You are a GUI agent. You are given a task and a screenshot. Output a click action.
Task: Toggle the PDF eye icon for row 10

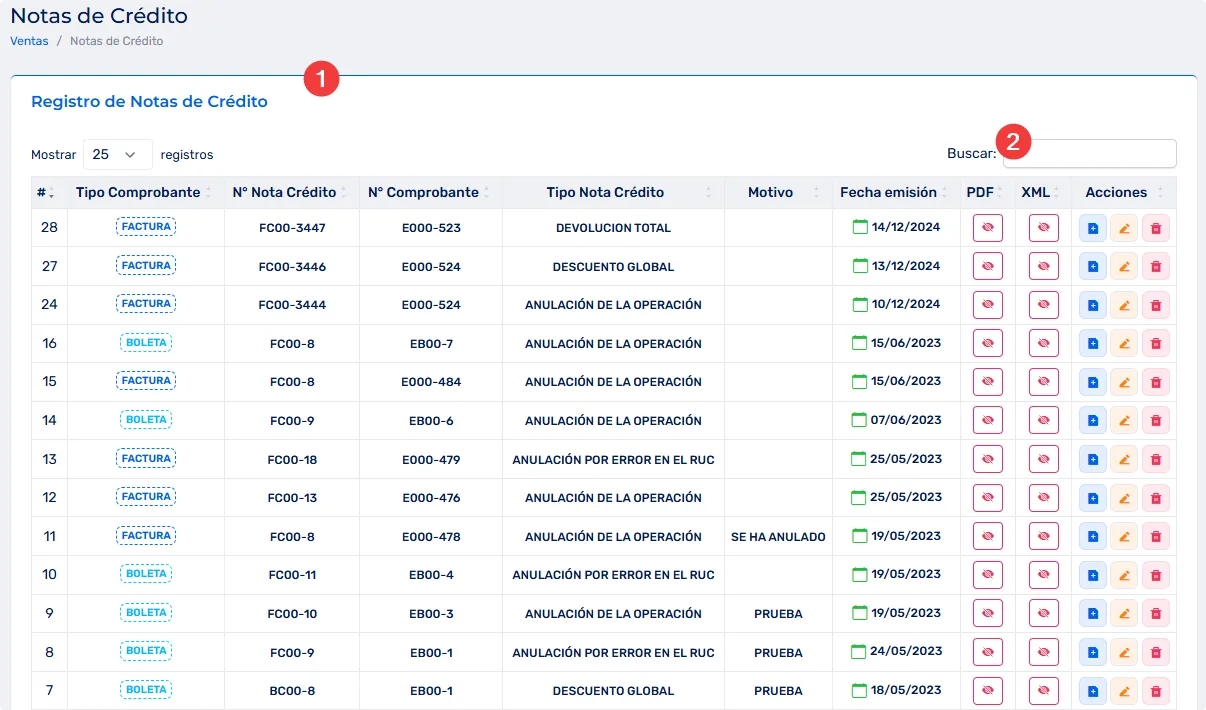pos(987,575)
